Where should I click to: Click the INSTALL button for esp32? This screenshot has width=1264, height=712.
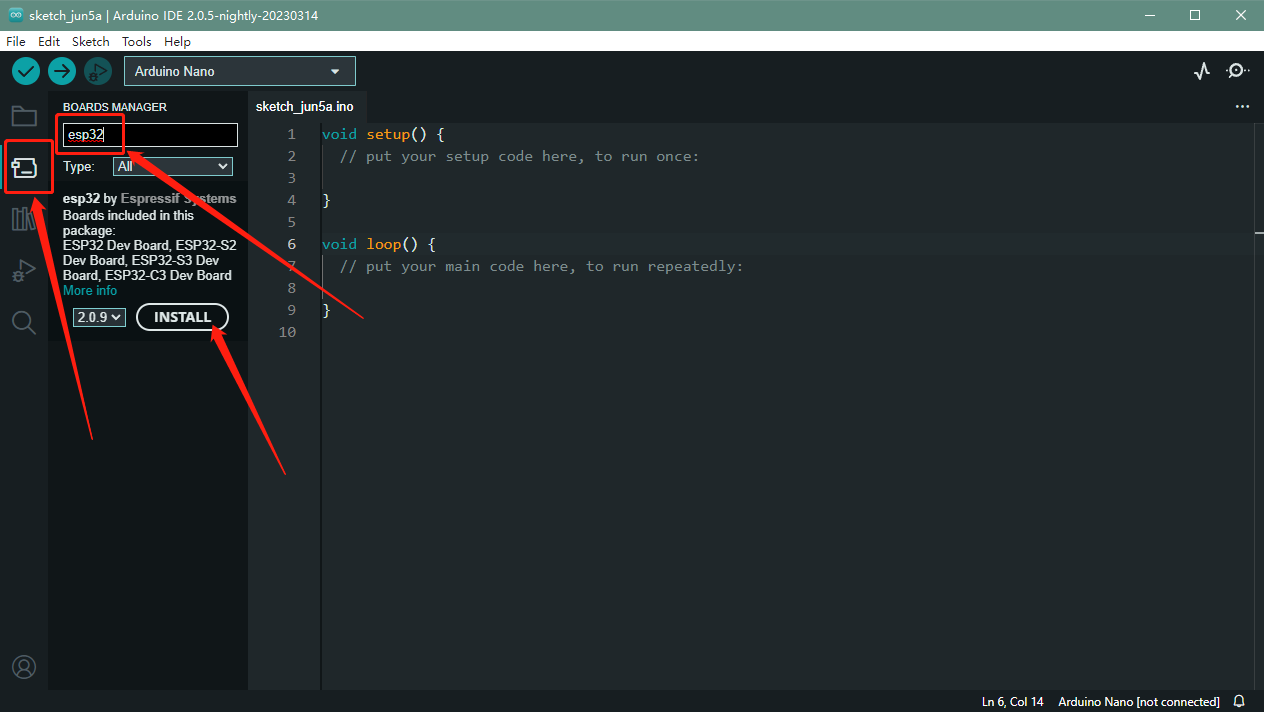pos(183,317)
